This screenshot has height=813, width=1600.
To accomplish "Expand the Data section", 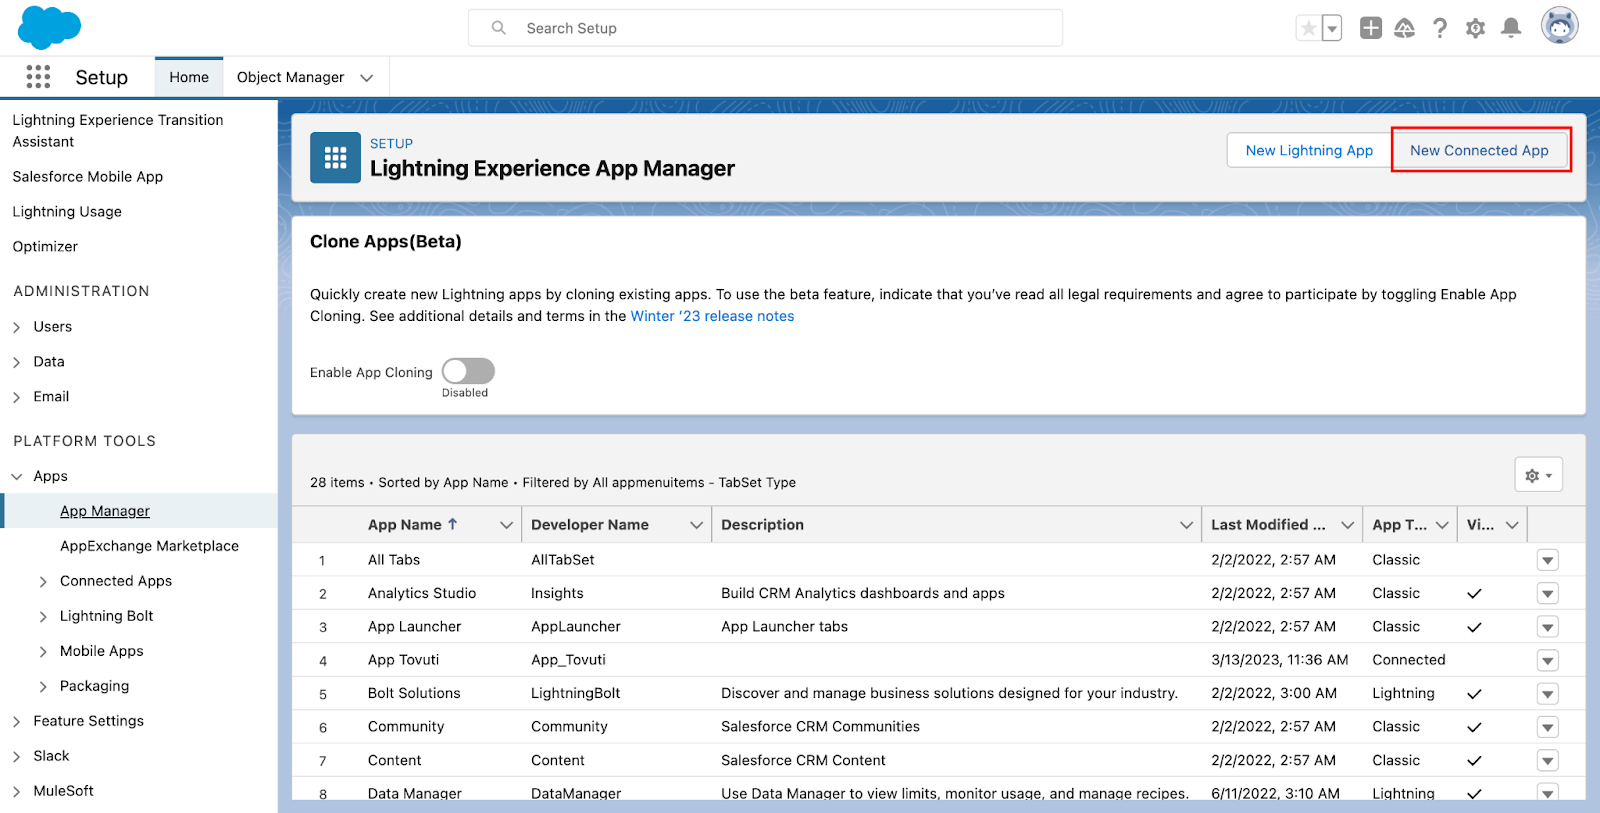I will tap(16, 362).
